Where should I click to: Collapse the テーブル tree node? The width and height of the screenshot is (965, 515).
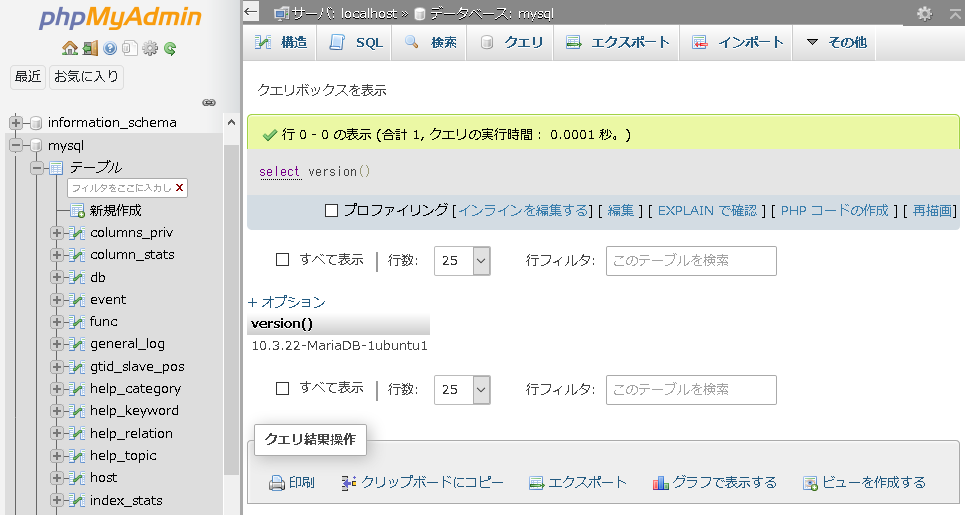[37, 167]
